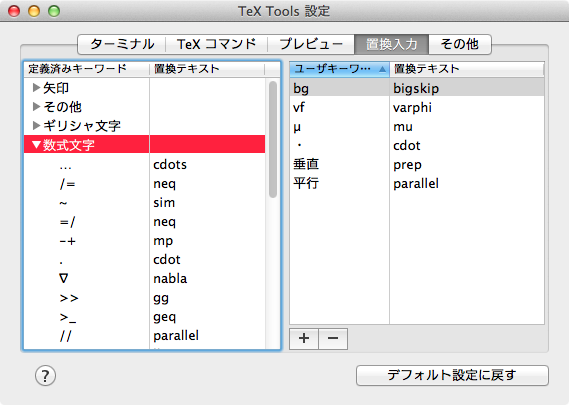Select the ∇ predefined keyword
Viewport: 569px width, 405px height.
point(64,278)
